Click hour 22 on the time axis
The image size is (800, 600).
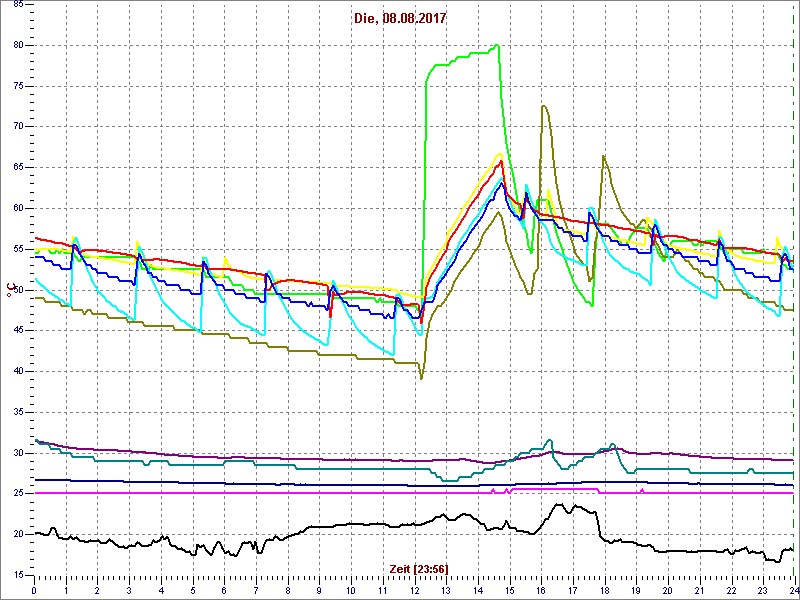click(x=731, y=590)
